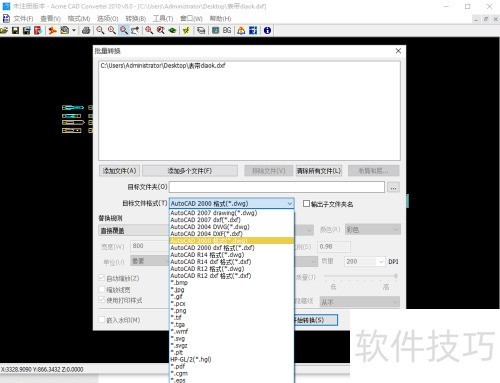Click the second magnifier zoom icon
Screen dimensions: 500x383
[112, 31]
